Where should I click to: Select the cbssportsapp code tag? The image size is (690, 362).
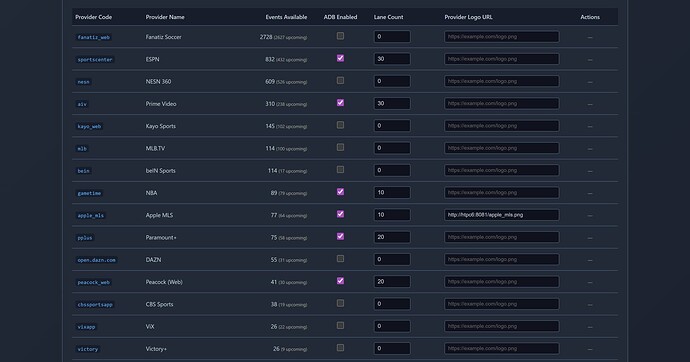pos(95,304)
